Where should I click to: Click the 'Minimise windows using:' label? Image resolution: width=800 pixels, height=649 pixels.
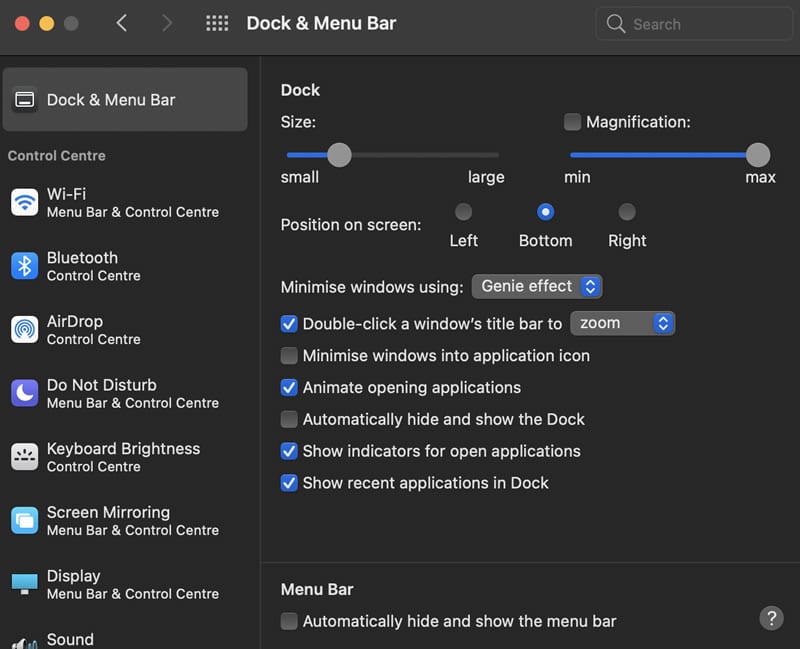(372, 287)
